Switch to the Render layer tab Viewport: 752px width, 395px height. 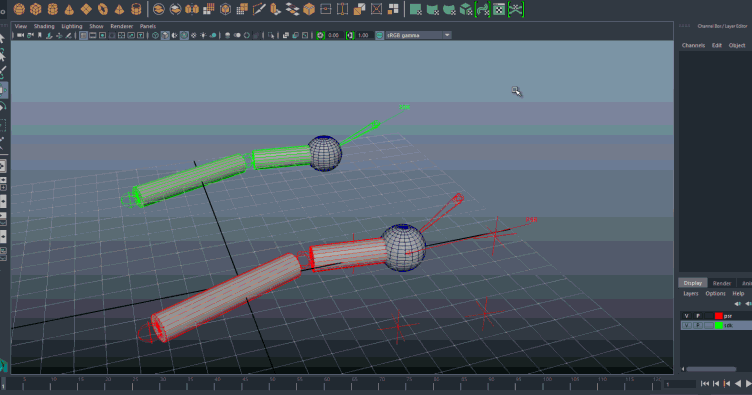(x=722, y=283)
